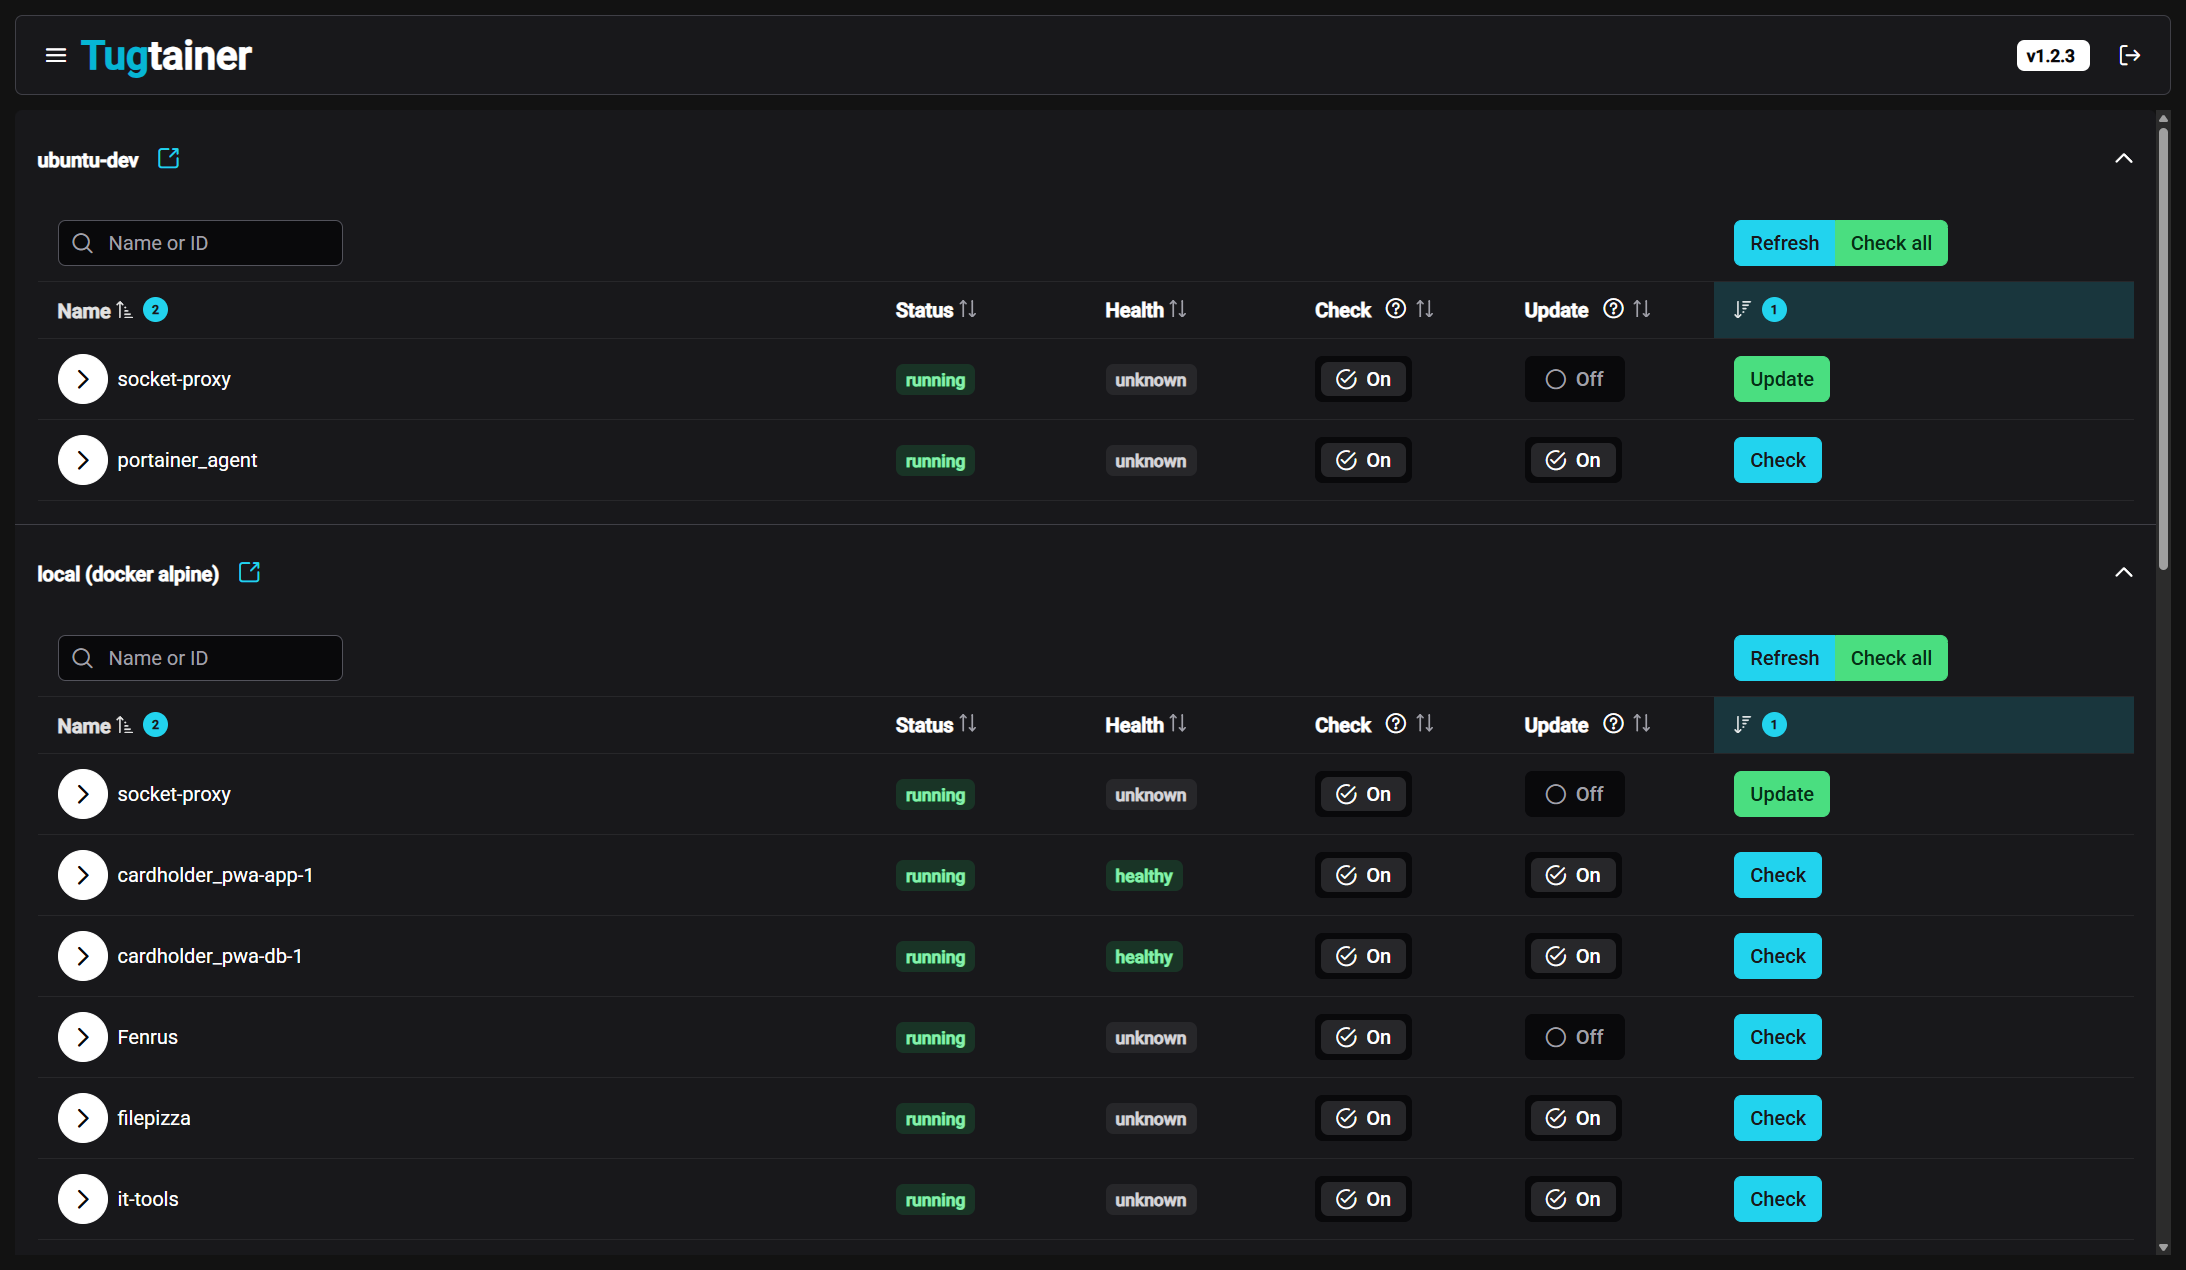Click Check help icon in ubuntu-dev table
The width and height of the screenshot is (2186, 1270).
point(1396,309)
